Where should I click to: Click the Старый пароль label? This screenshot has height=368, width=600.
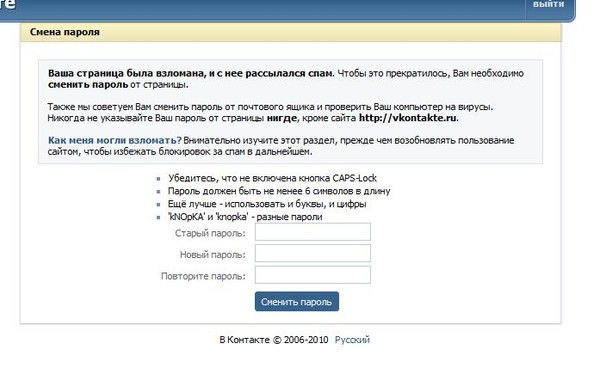point(210,233)
